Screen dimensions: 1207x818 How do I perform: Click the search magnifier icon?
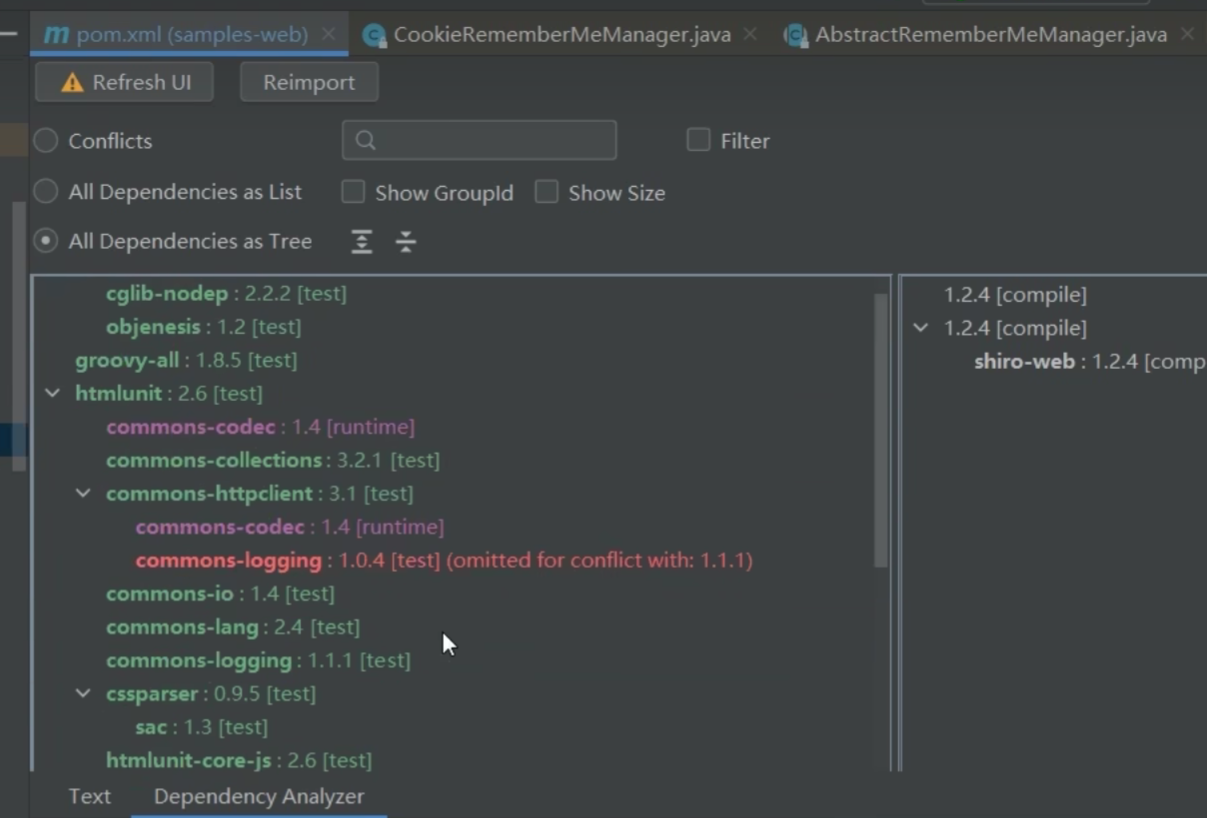366,141
